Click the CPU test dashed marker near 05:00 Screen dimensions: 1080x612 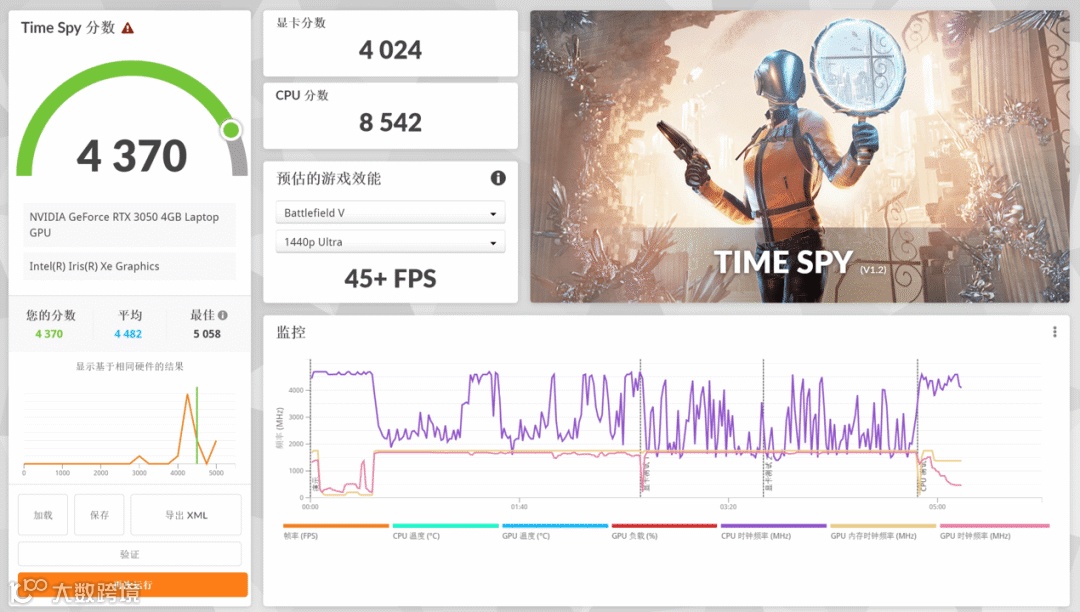[918, 427]
